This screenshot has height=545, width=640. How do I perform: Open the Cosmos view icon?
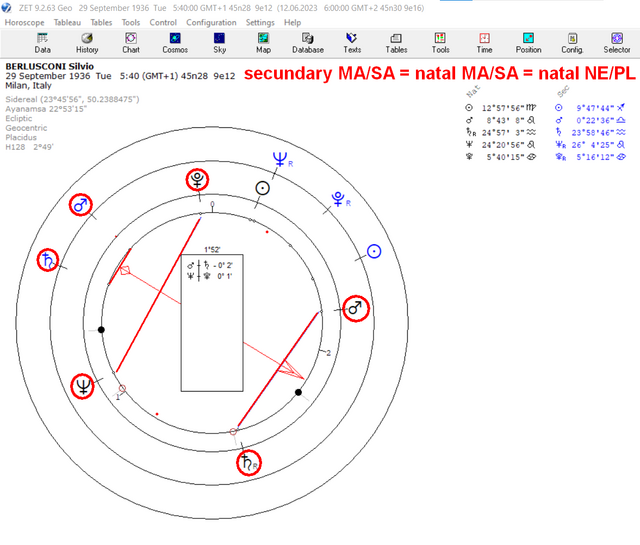[x=175, y=43]
